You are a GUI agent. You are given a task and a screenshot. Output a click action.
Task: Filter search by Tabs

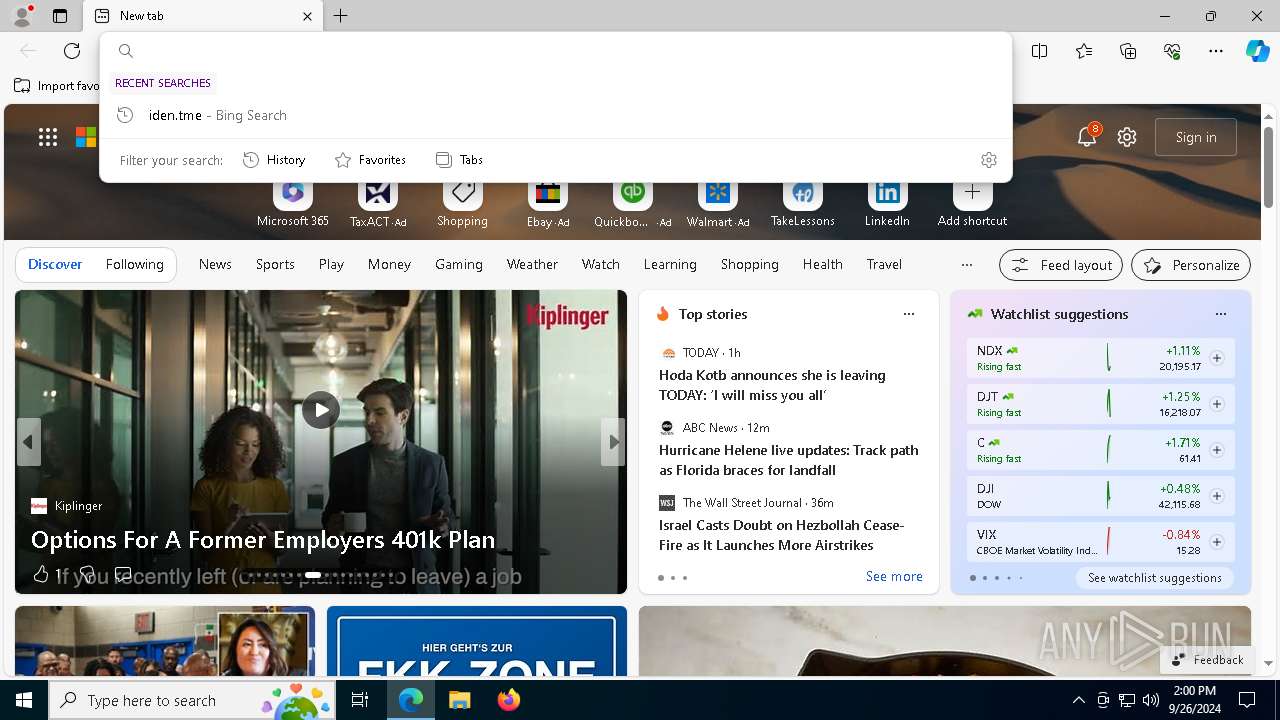click(x=459, y=160)
